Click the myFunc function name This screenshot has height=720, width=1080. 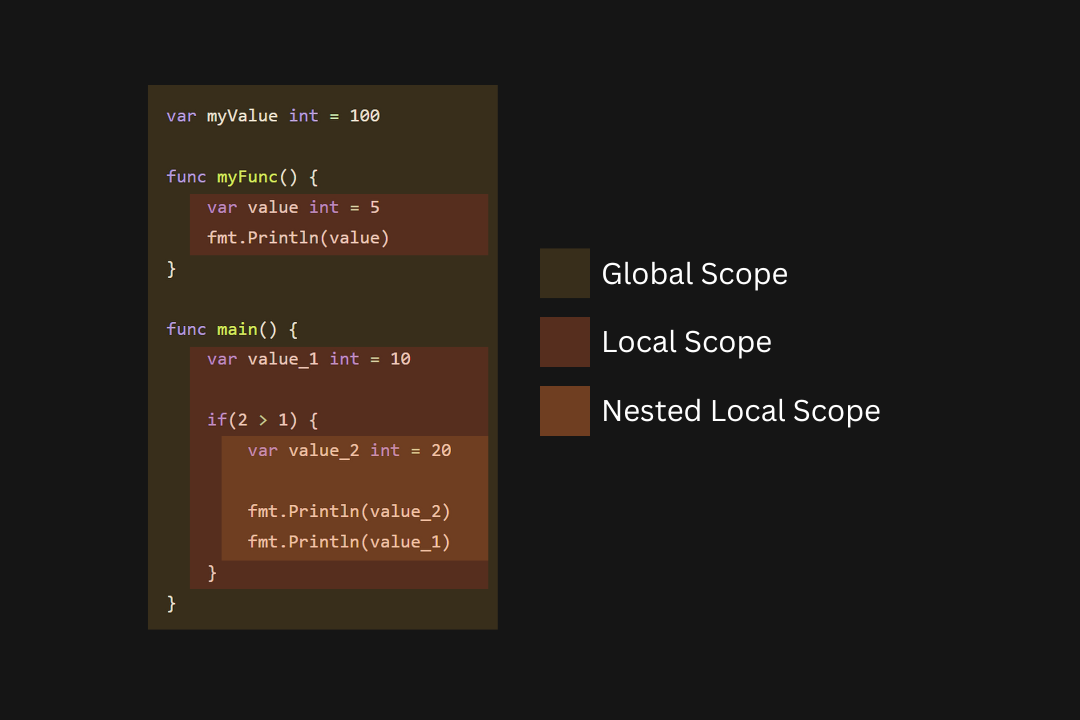tap(247, 177)
